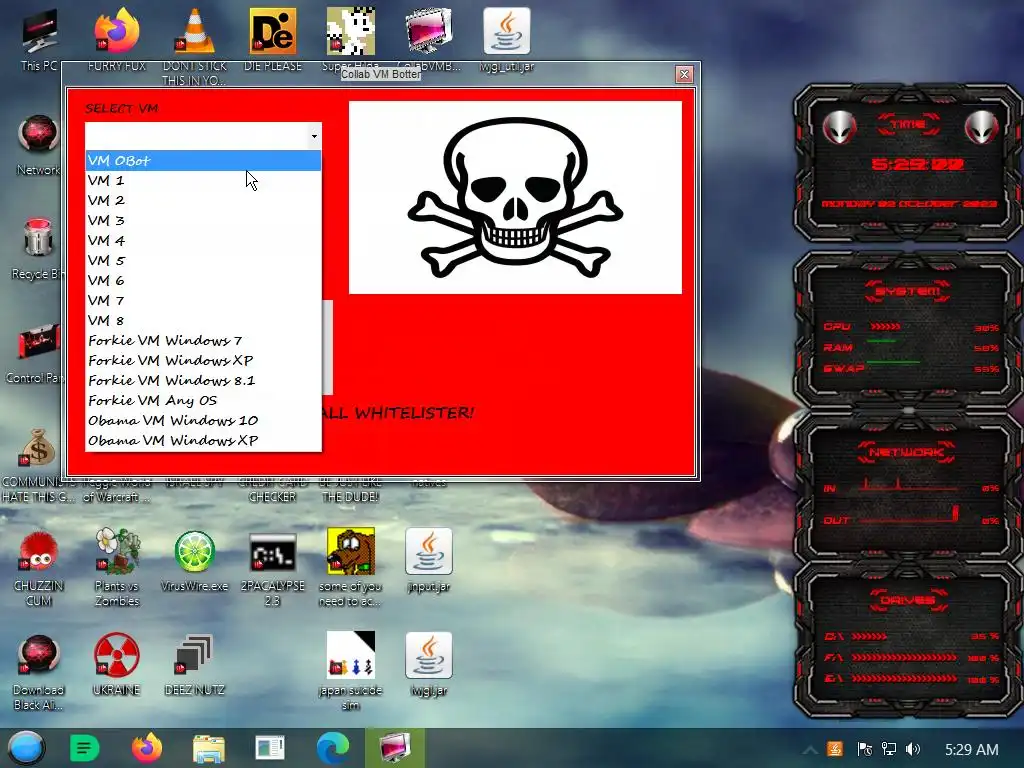
Task: Select VM 0Bot in the dropdown list
Action: [x=203, y=161]
